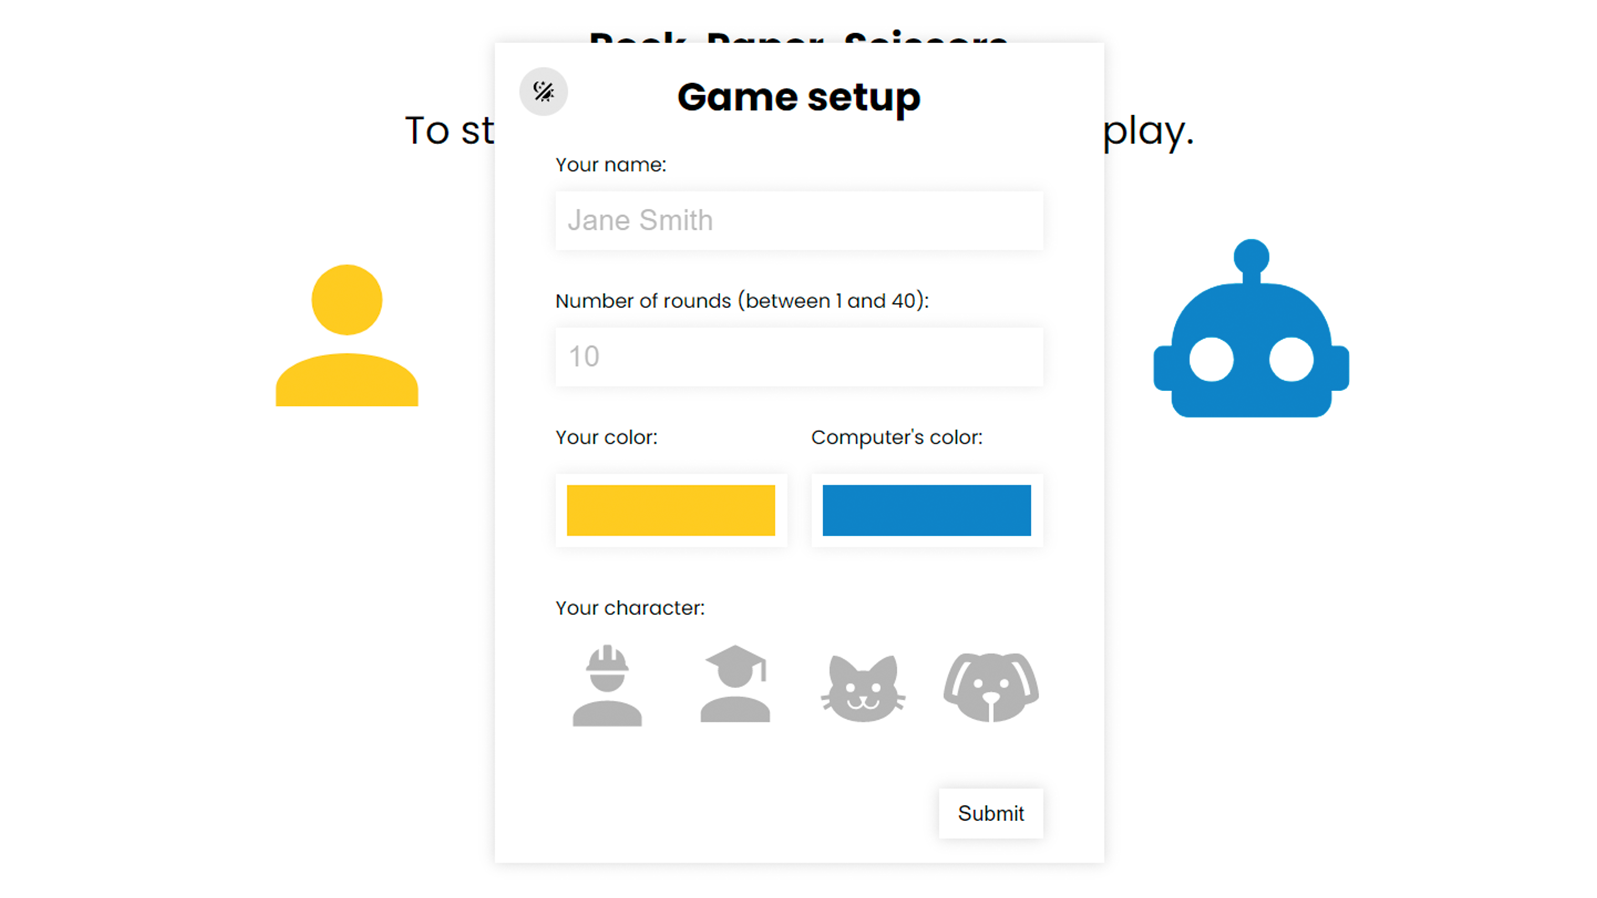The width and height of the screenshot is (1597, 898).
Task: Click the 'Number of rounds' label
Action: click(x=741, y=301)
